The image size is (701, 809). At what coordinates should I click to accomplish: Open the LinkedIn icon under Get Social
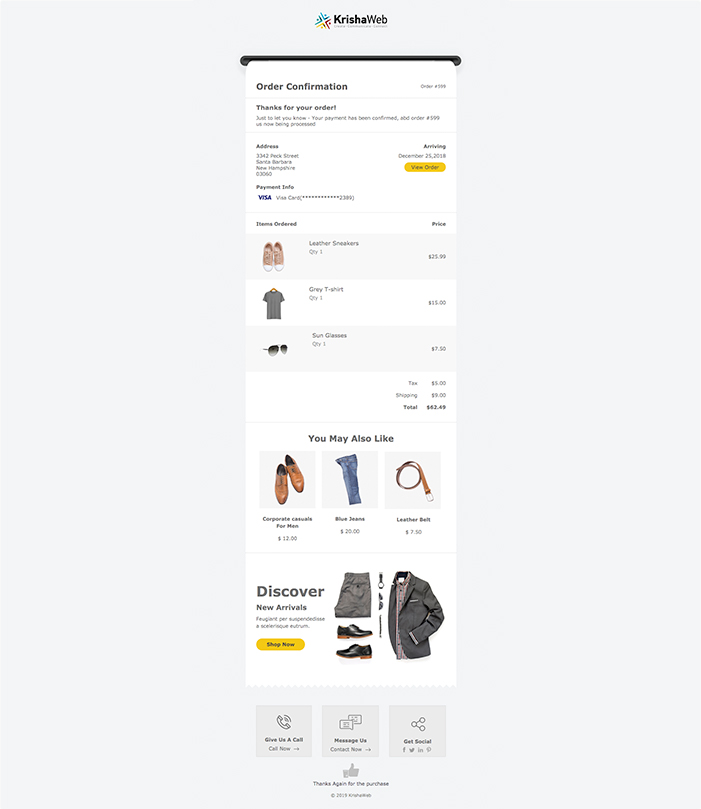(420, 750)
